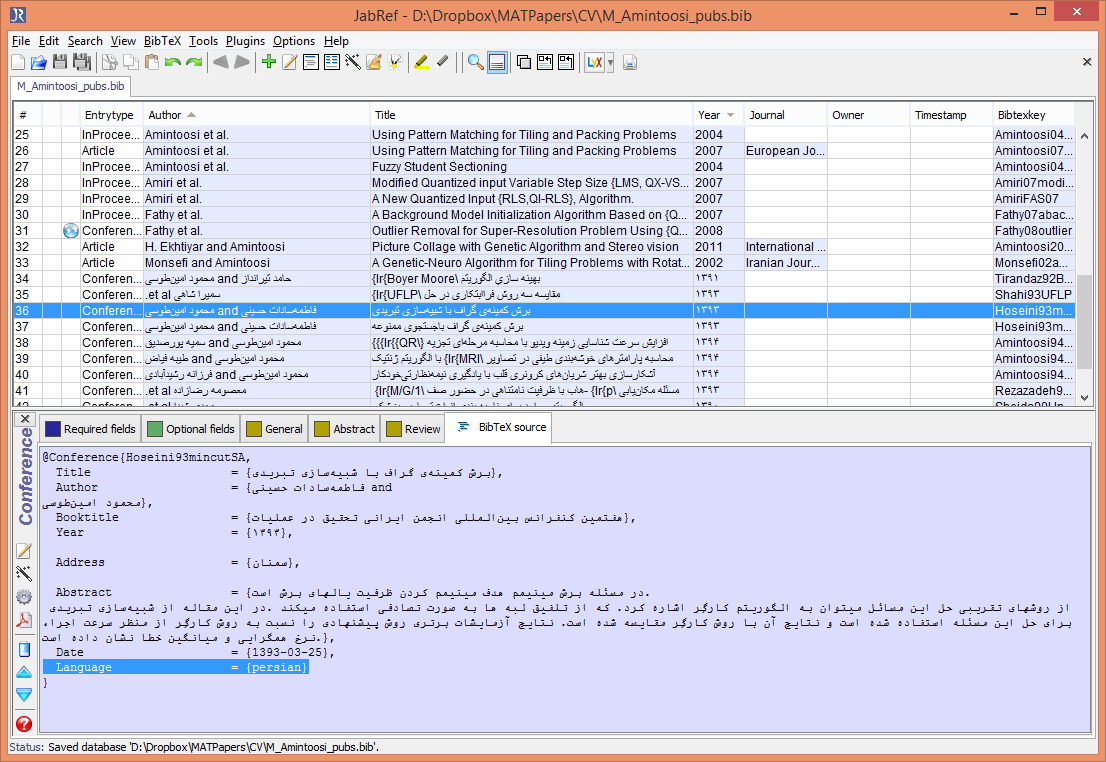The width and height of the screenshot is (1106, 762).
Task: Close the entry editor panel
Action: coord(25,418)
